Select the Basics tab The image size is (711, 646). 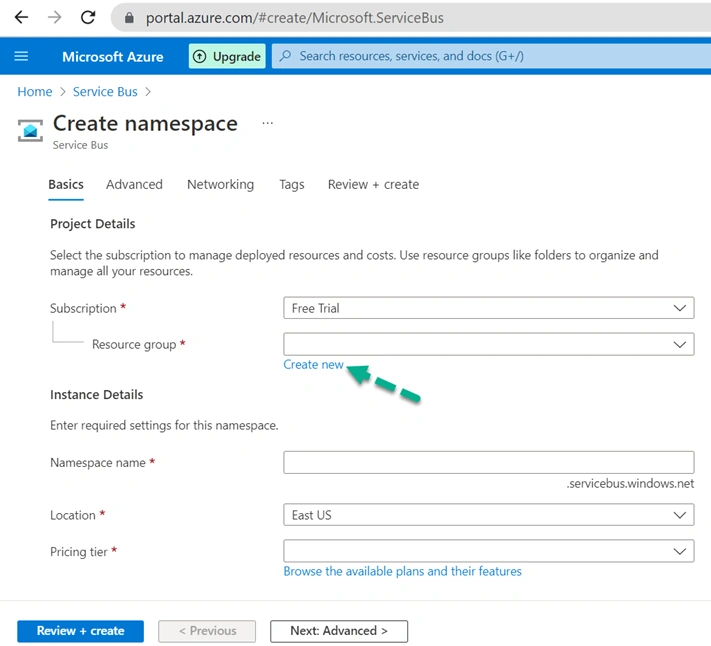[x=66, y=185]
